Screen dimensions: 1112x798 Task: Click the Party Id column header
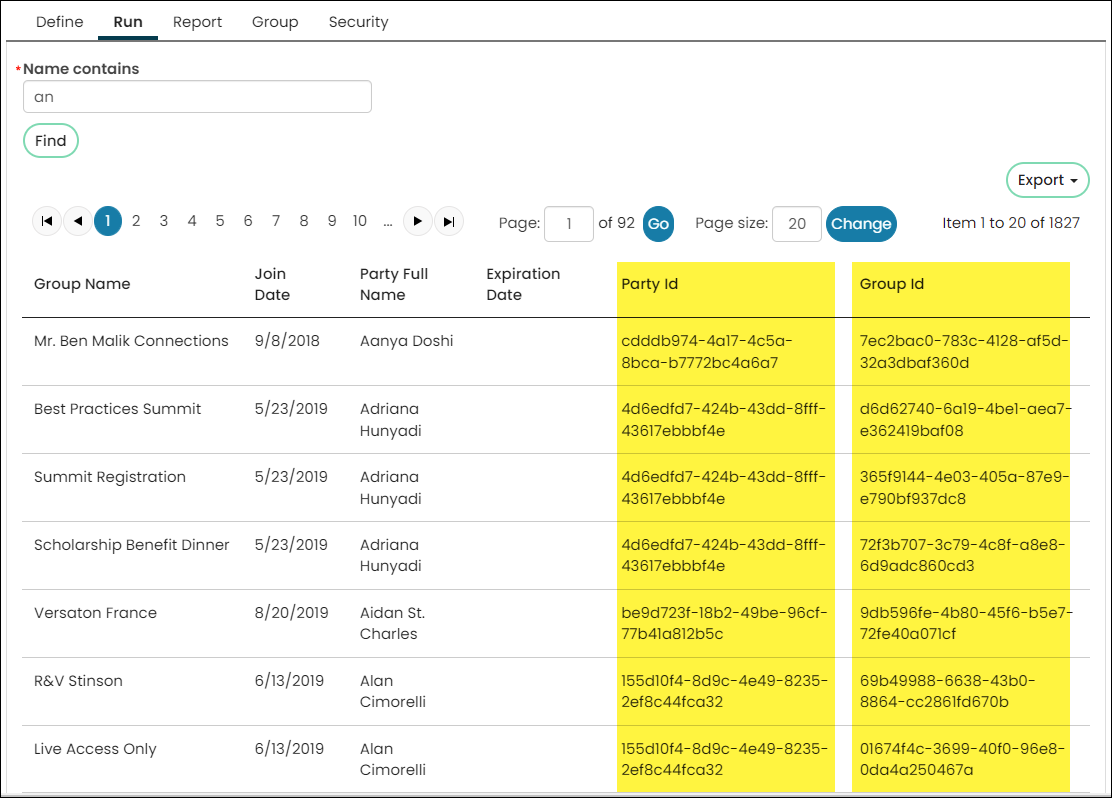point(650,284)
